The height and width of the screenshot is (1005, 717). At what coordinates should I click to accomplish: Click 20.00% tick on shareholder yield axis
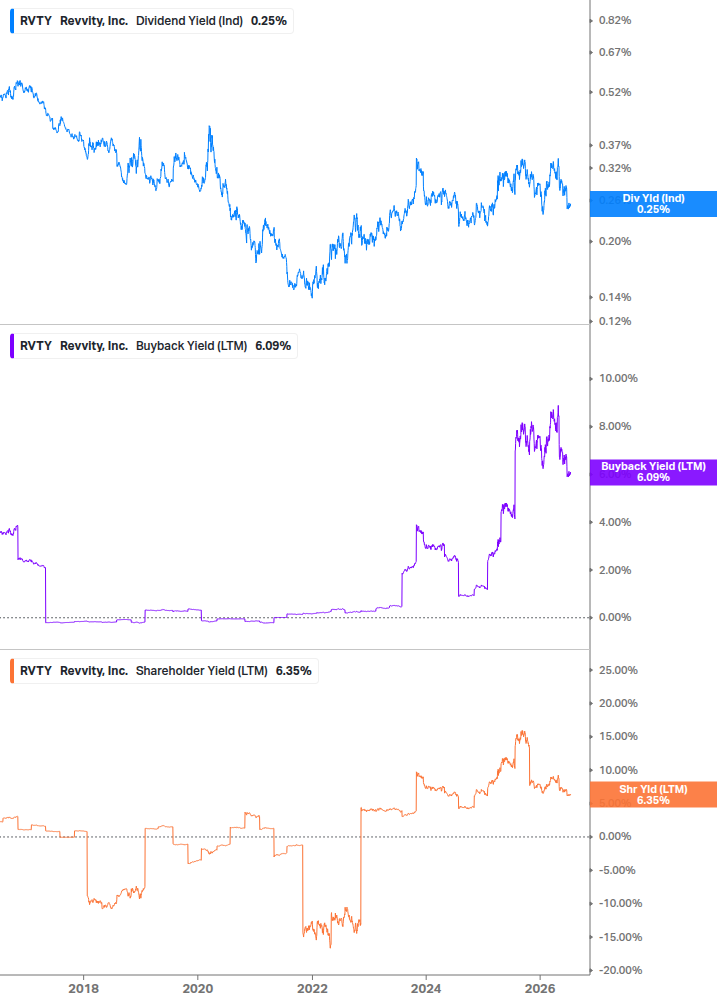point(618,703)
